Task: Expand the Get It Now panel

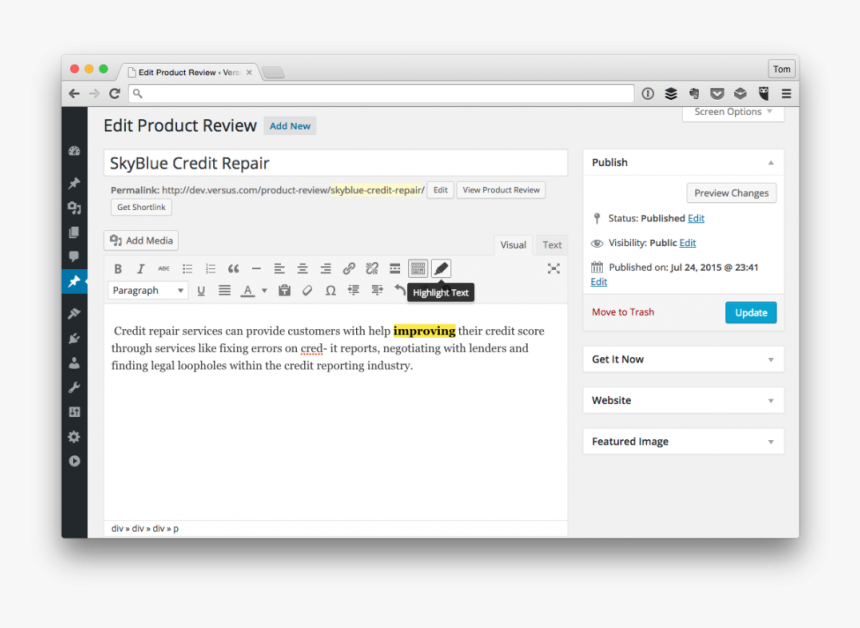Action: point(771,360)
